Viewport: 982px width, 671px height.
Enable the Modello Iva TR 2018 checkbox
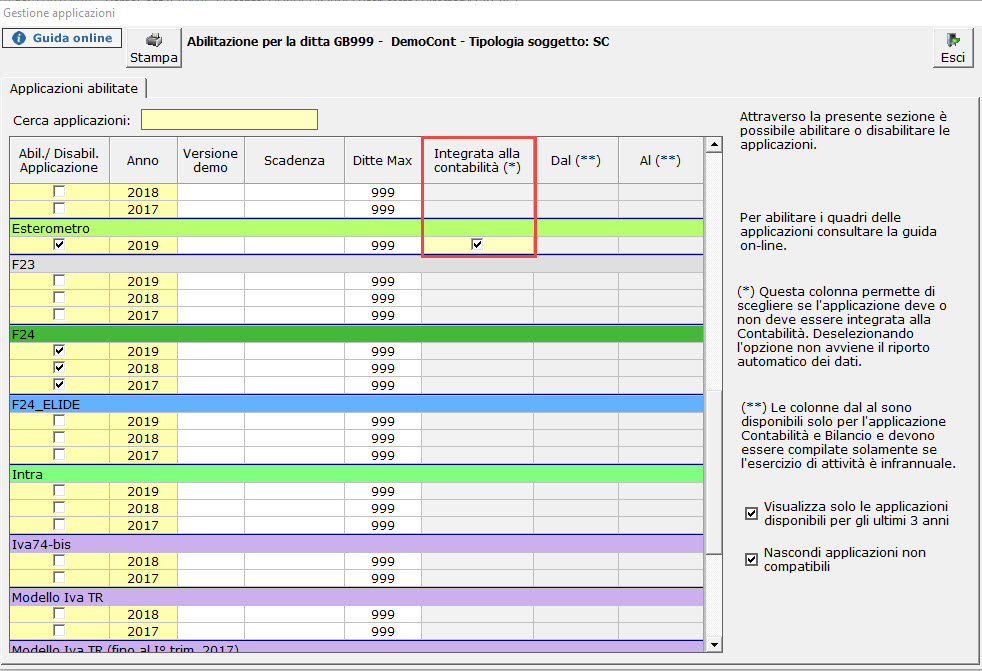coord(59,614)
